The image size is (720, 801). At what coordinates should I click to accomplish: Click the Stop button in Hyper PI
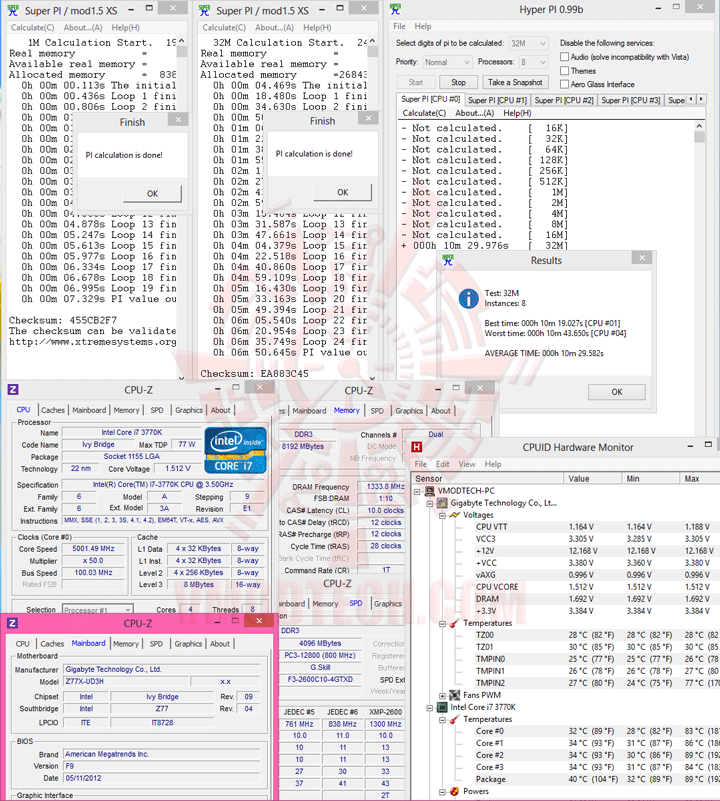coord(458,82)
